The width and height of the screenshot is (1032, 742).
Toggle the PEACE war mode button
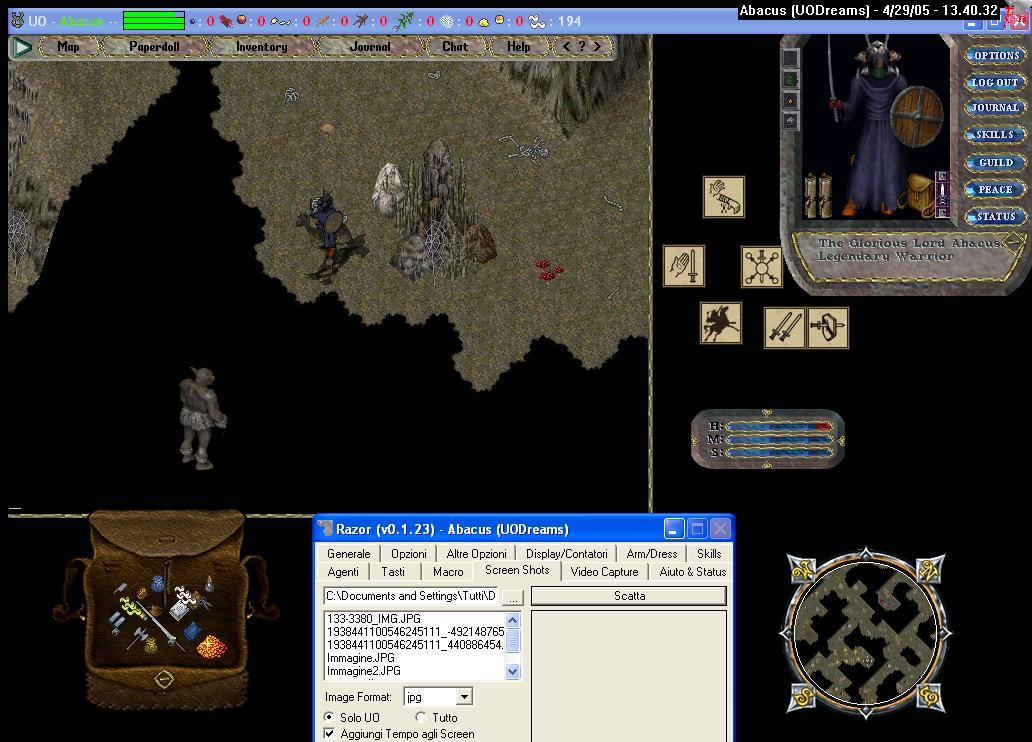click(x=995, y=190)
